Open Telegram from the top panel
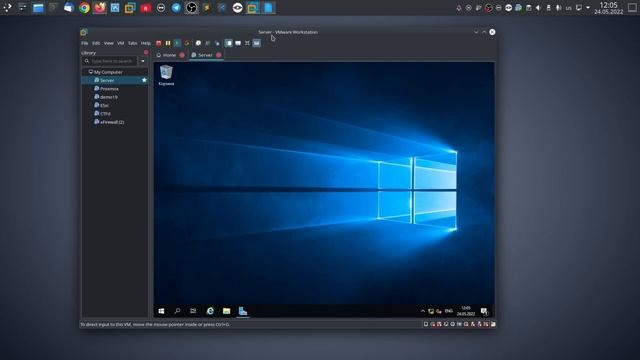Viewport: 640px width, 360px height. tap(176, 8)
